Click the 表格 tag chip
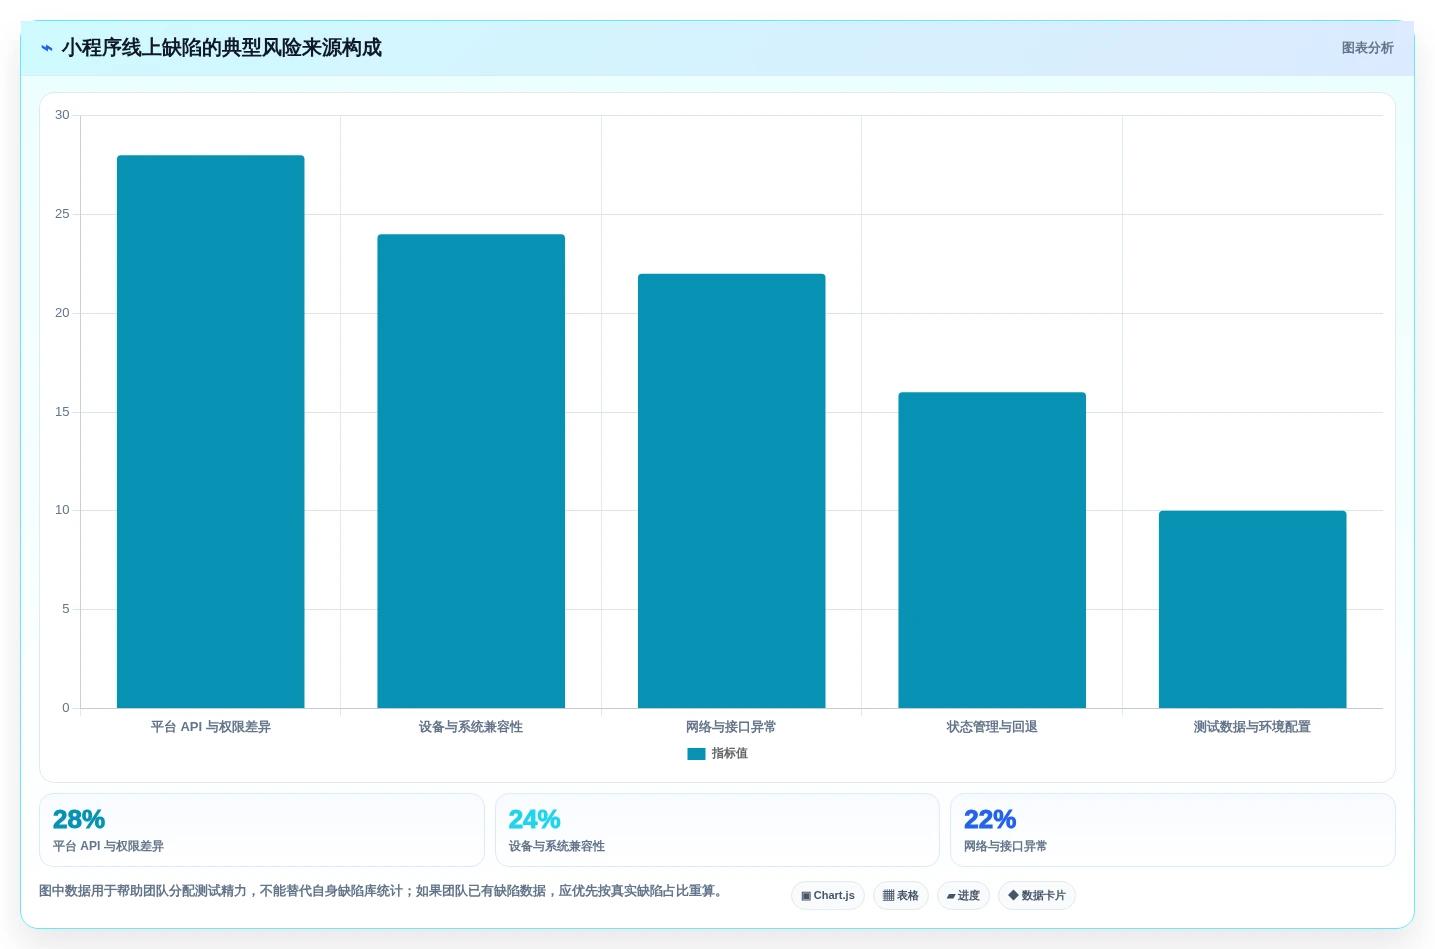 pos(901,896)
